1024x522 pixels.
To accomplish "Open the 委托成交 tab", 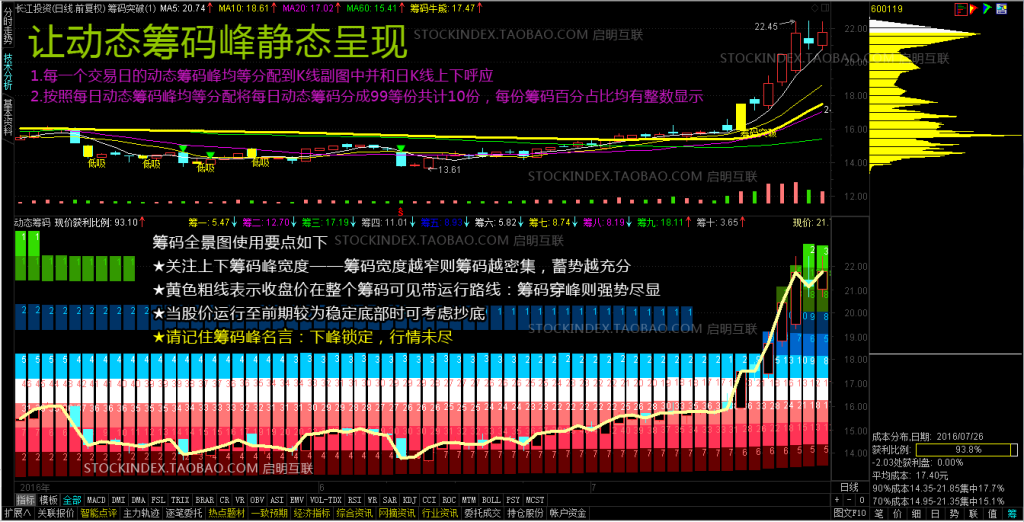I will (483, 514).
